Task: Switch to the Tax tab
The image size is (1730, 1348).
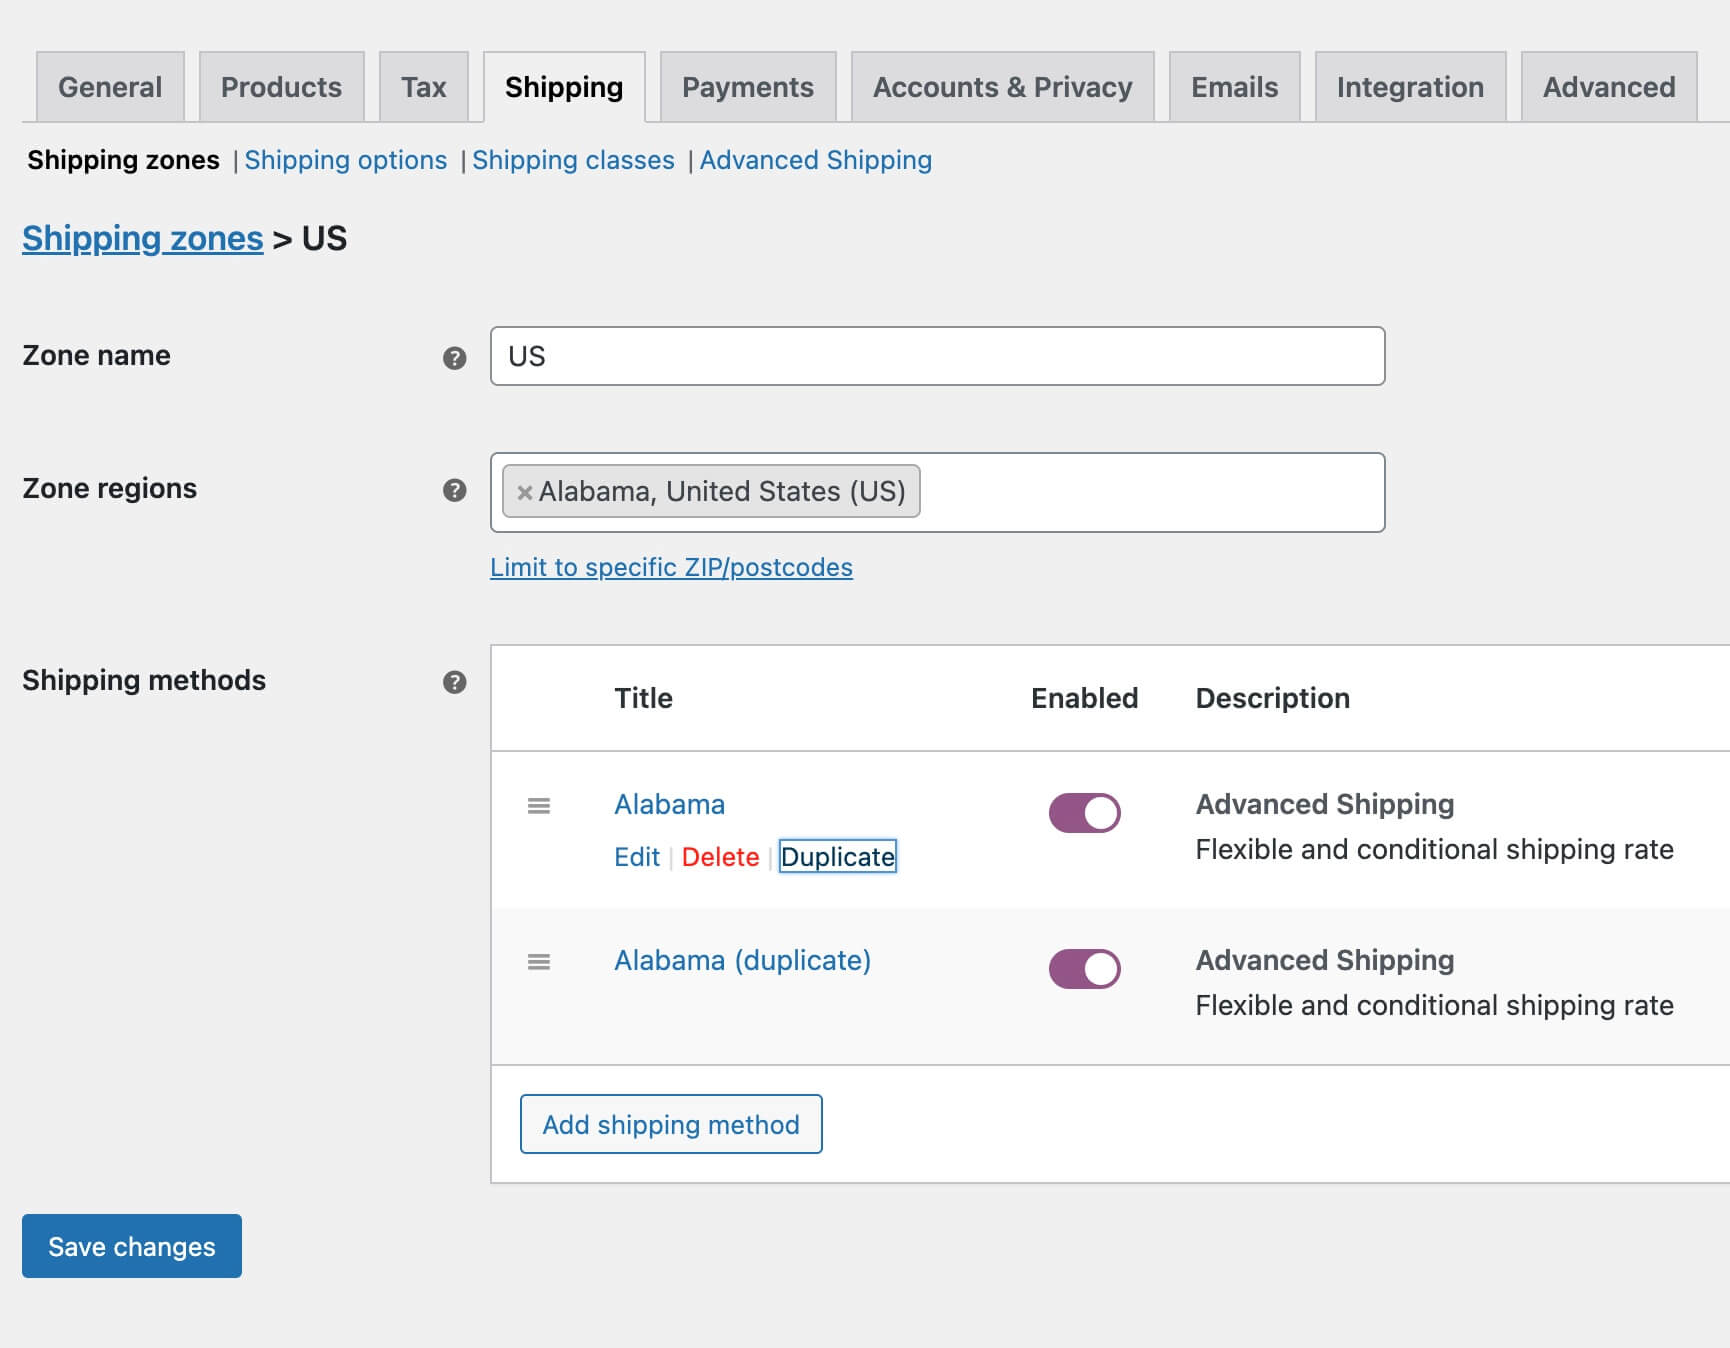Action: point(424,87)
